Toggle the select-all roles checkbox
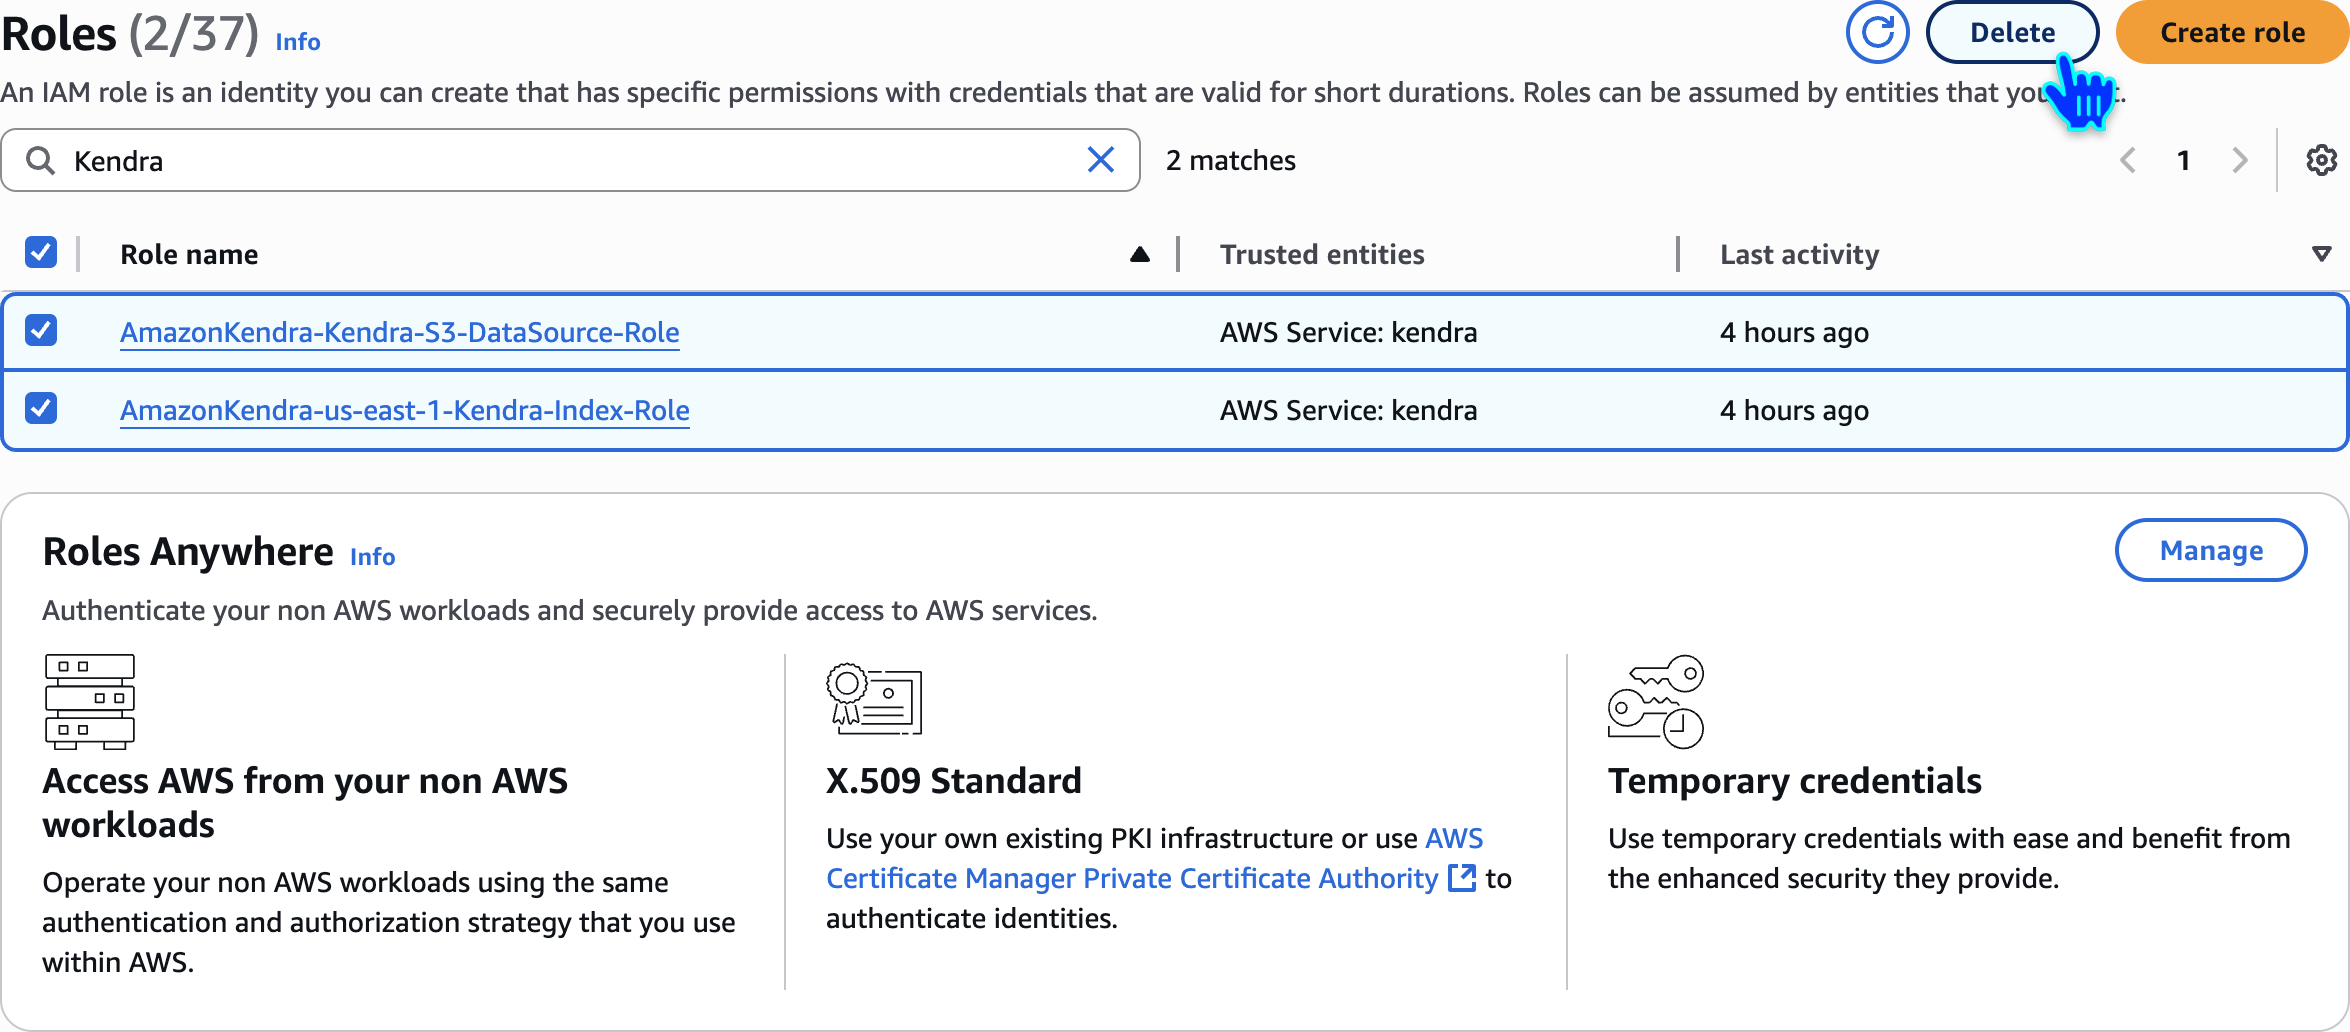This screenshot has width=2350, height=1032. point(41,252)
